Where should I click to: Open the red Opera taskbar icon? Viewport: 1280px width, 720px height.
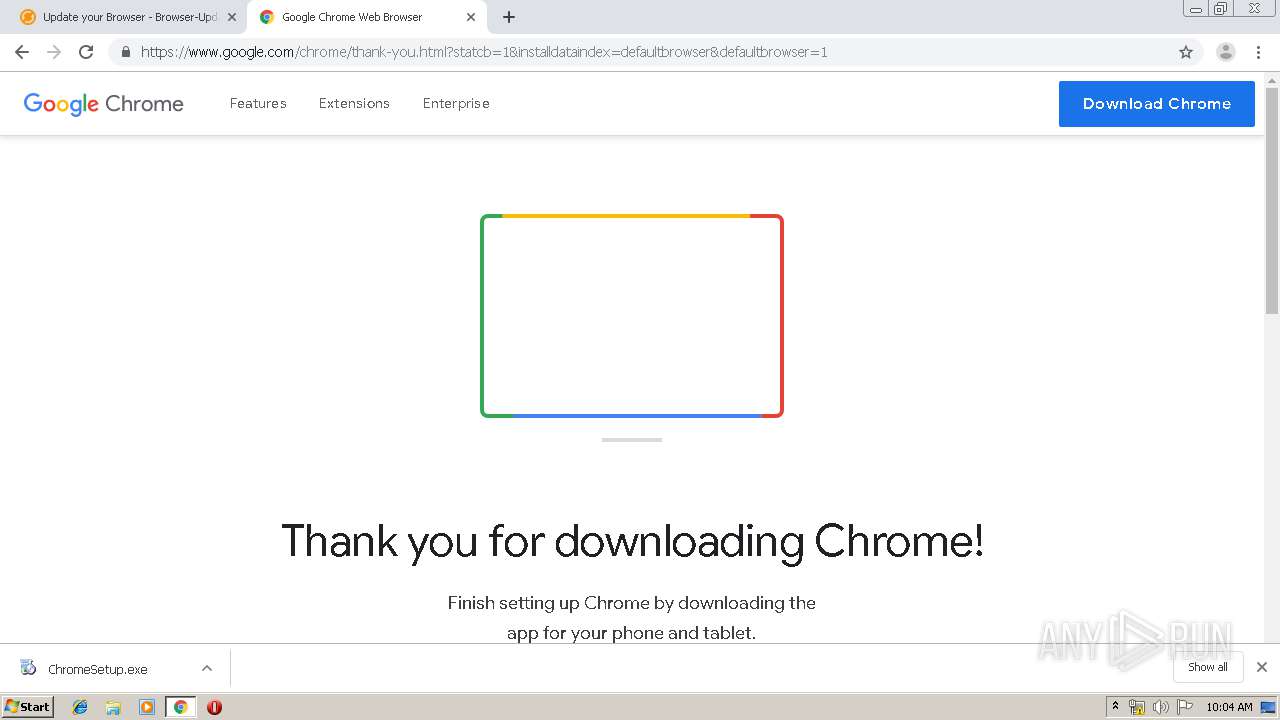(214, 707)
